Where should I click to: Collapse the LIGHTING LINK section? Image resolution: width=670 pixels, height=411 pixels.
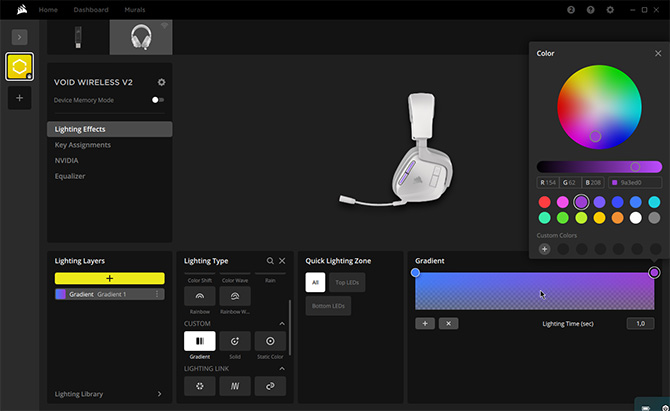point(282,368)
